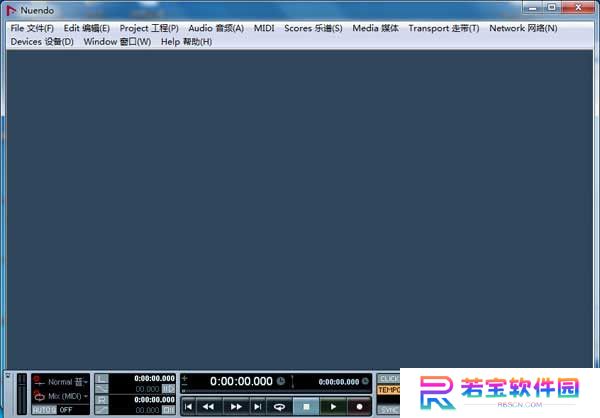Open the Help 帮助(H) menu
Viewport: 600px width, 418px height.
coord(186,42)
